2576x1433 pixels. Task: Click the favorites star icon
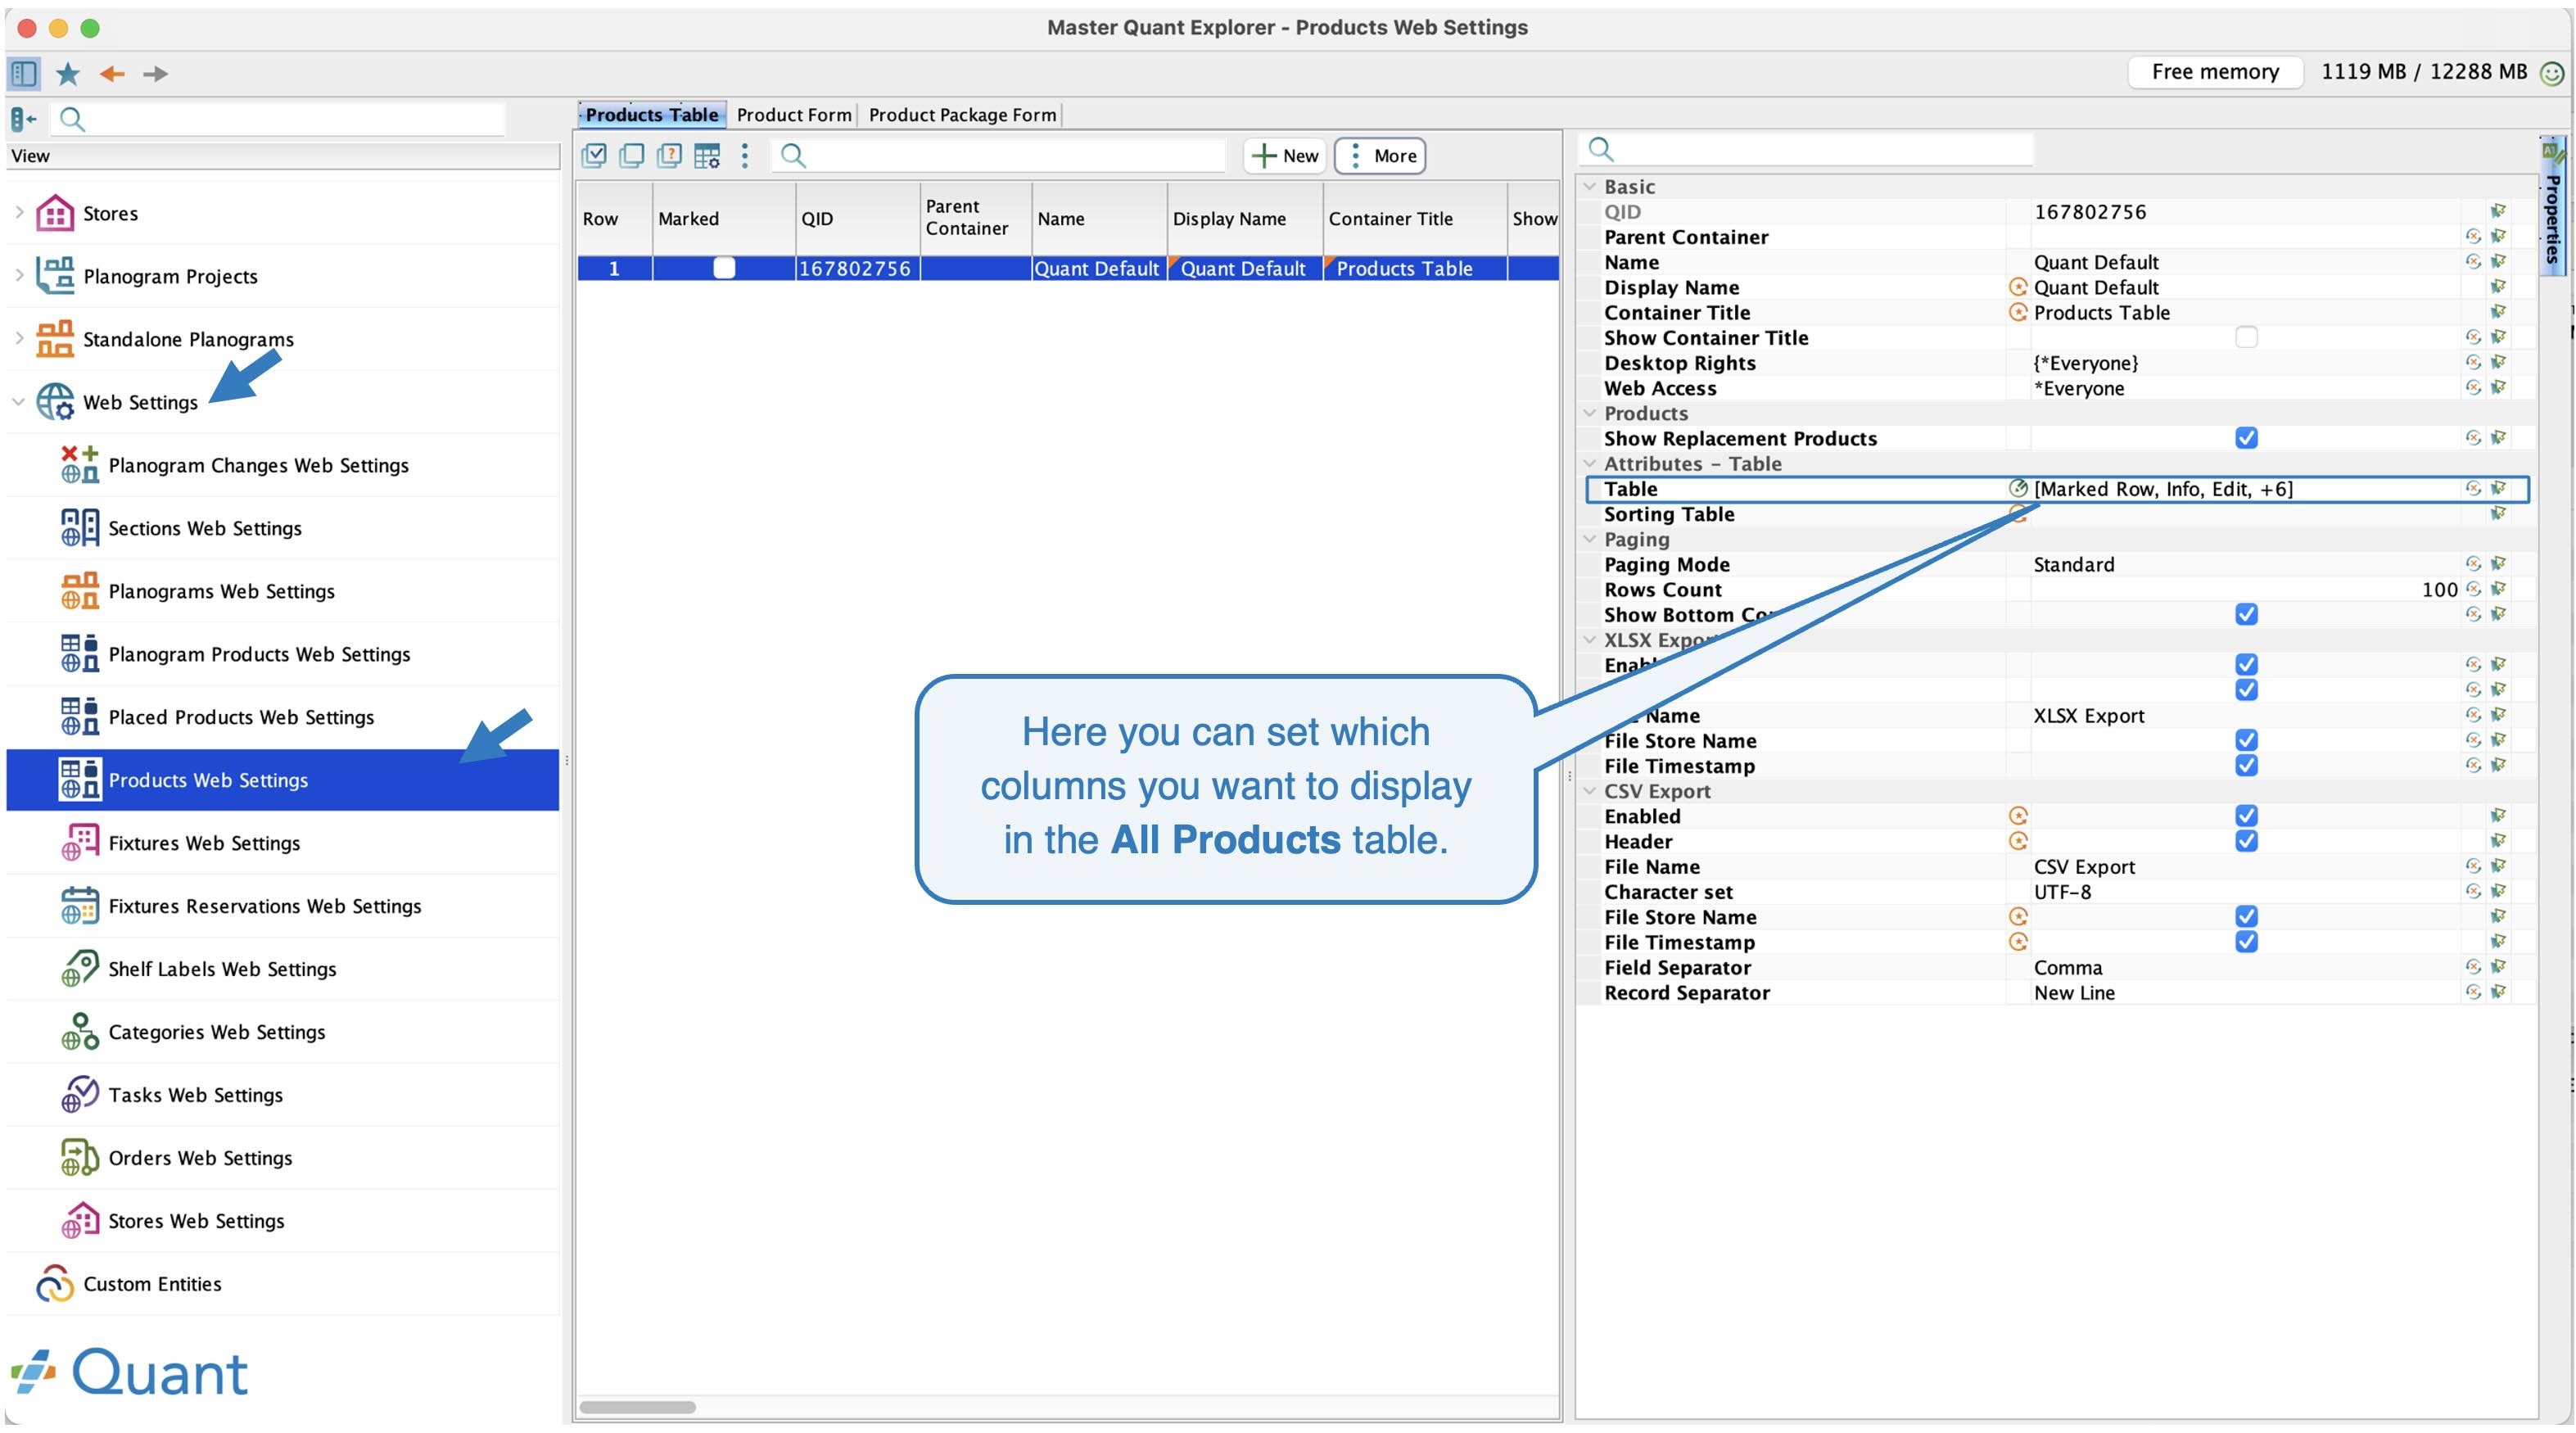tap(68, 73)
